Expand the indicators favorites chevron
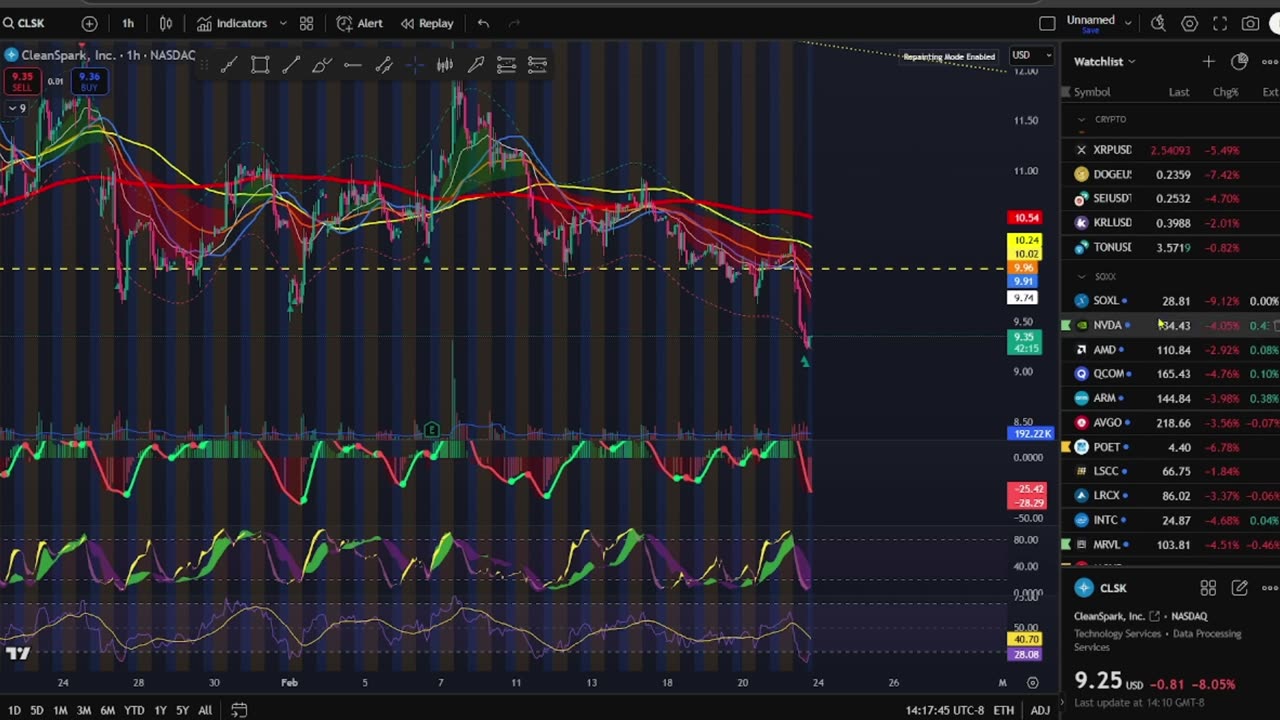The height and width of the screenshot is (720, 1280). pos(283,23)
